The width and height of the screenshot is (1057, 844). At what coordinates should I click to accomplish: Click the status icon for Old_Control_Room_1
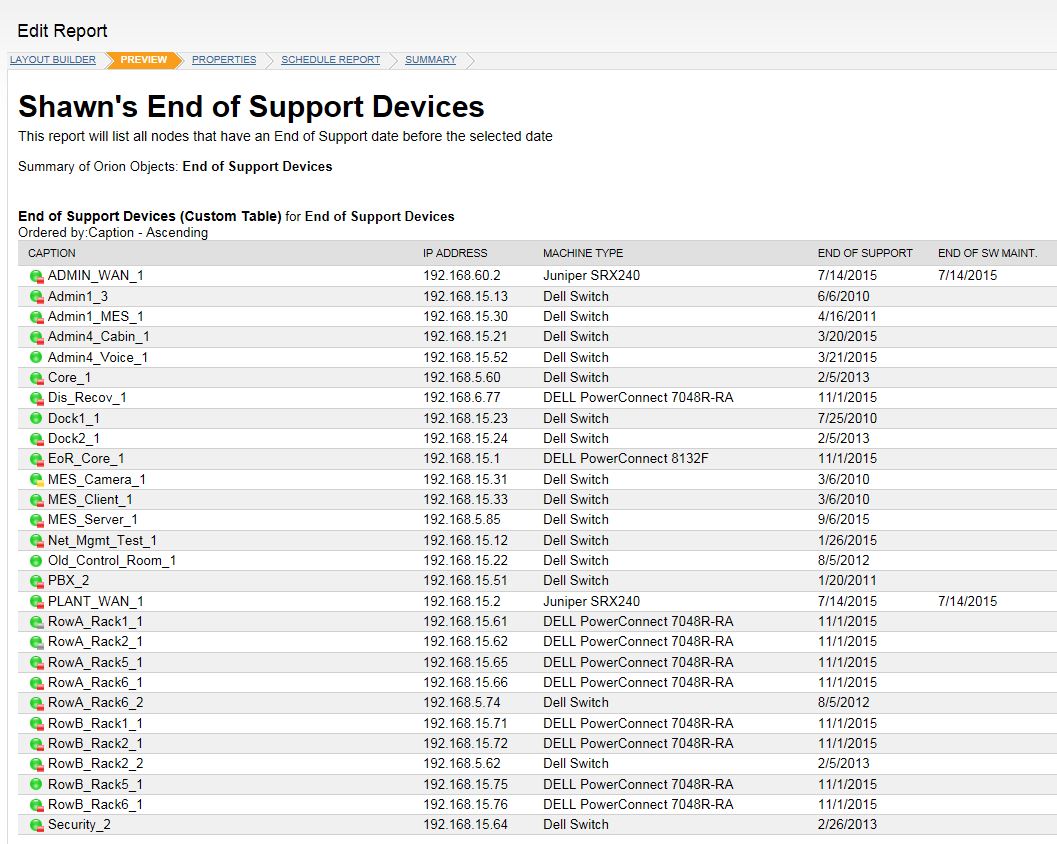[36, 561]
